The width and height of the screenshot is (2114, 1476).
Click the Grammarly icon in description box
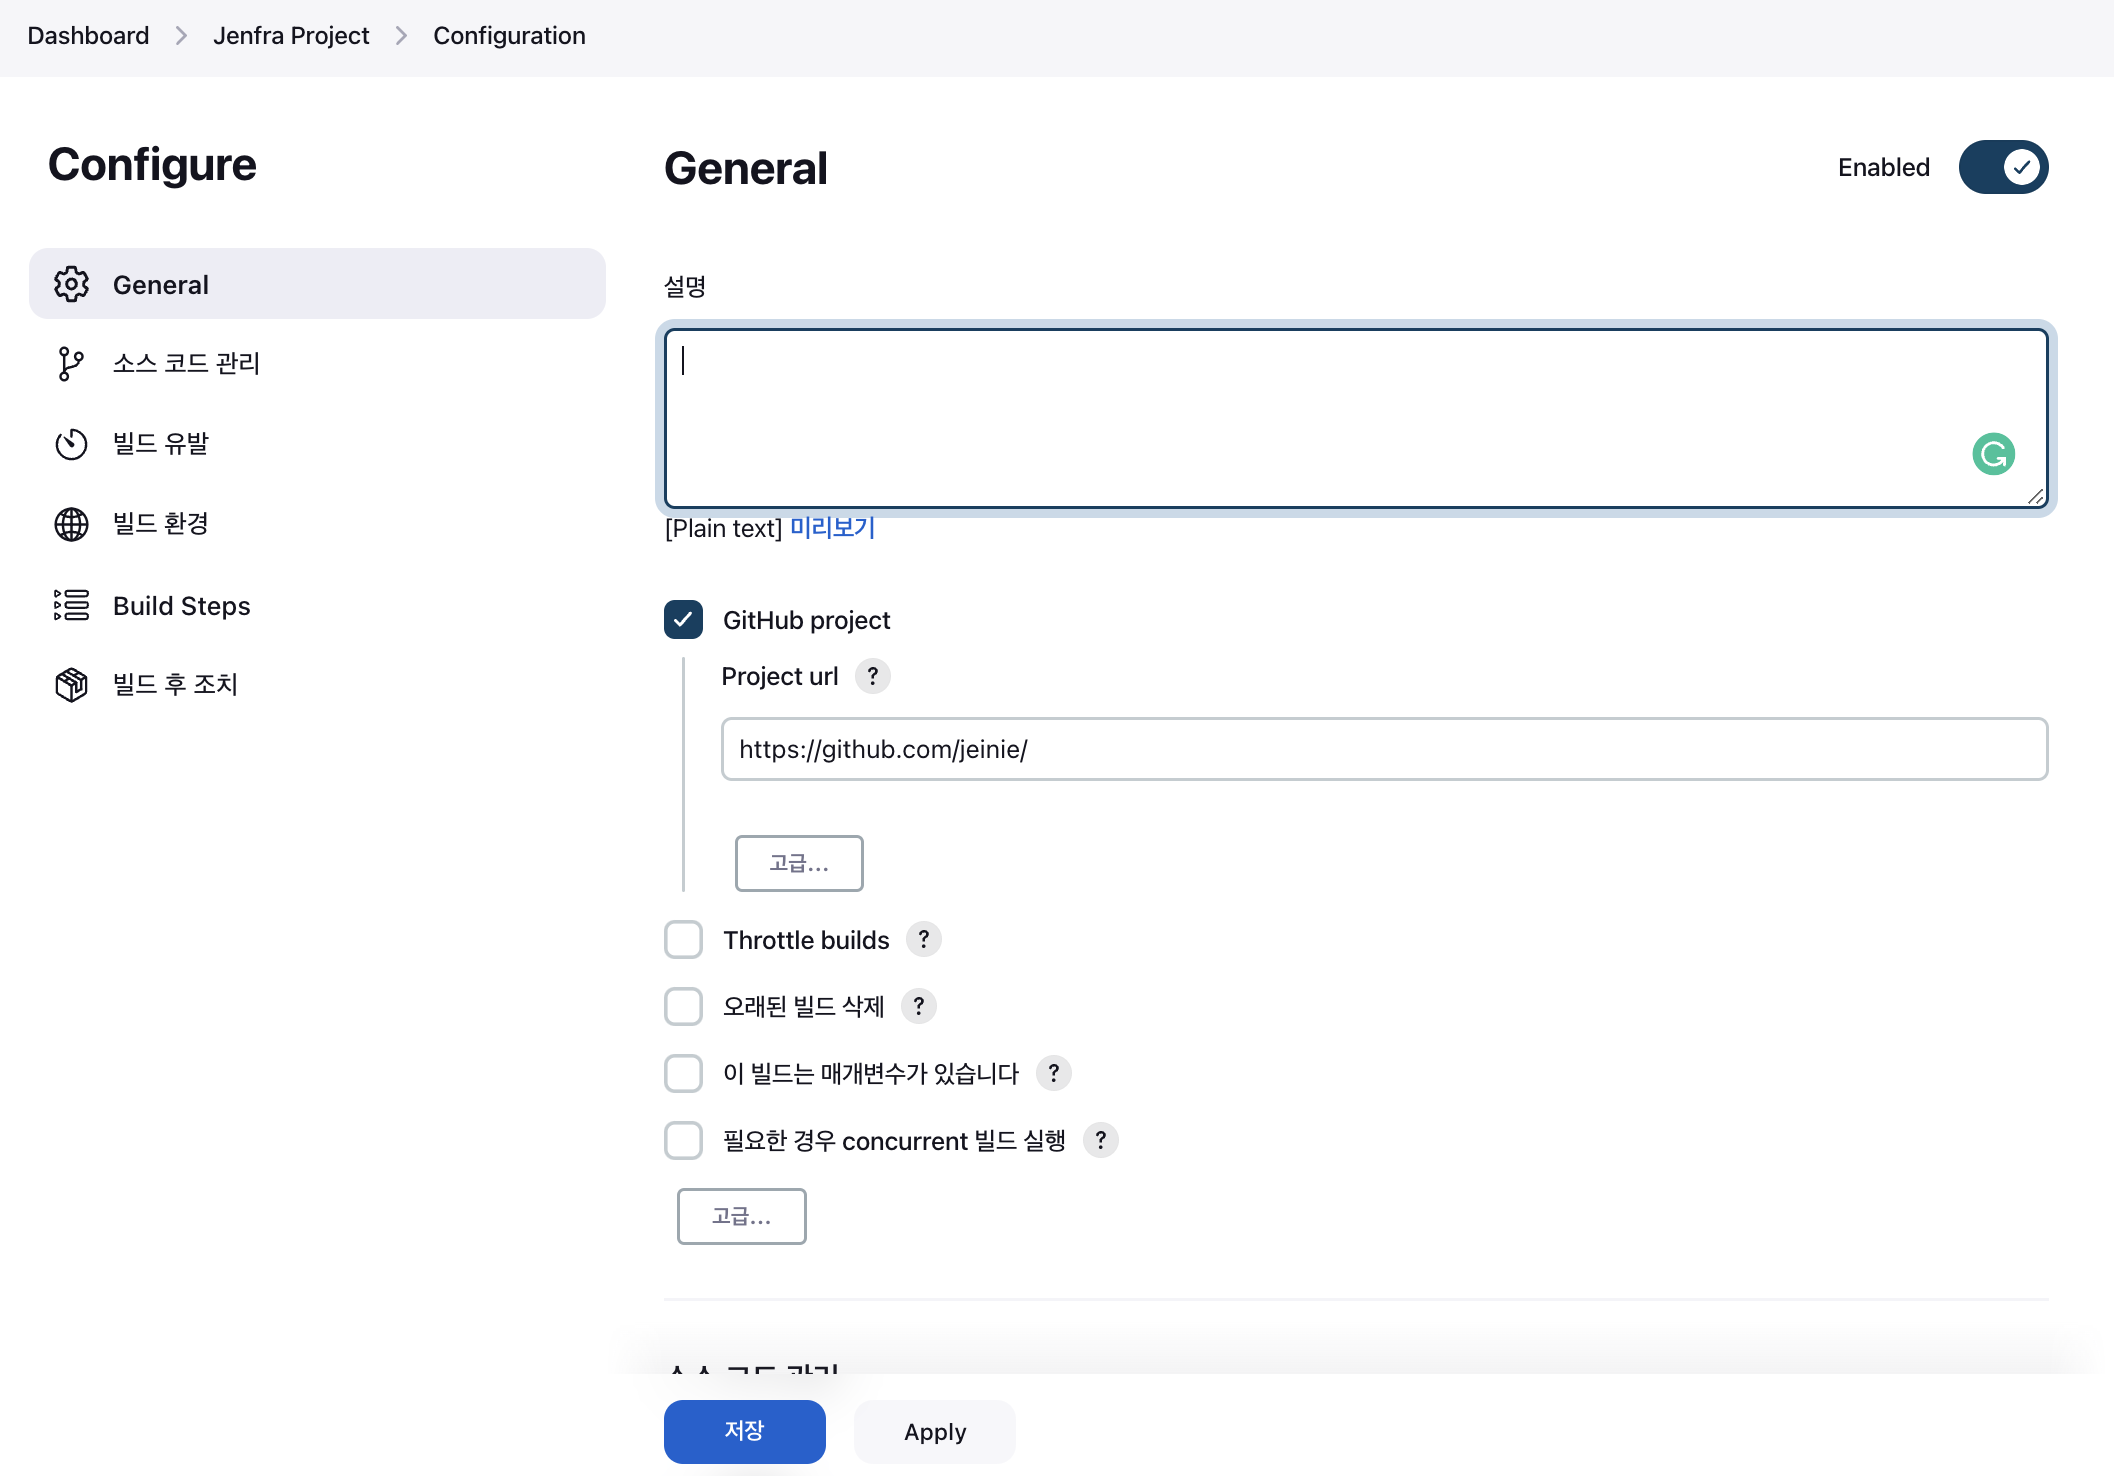(x=1993, y=454)
